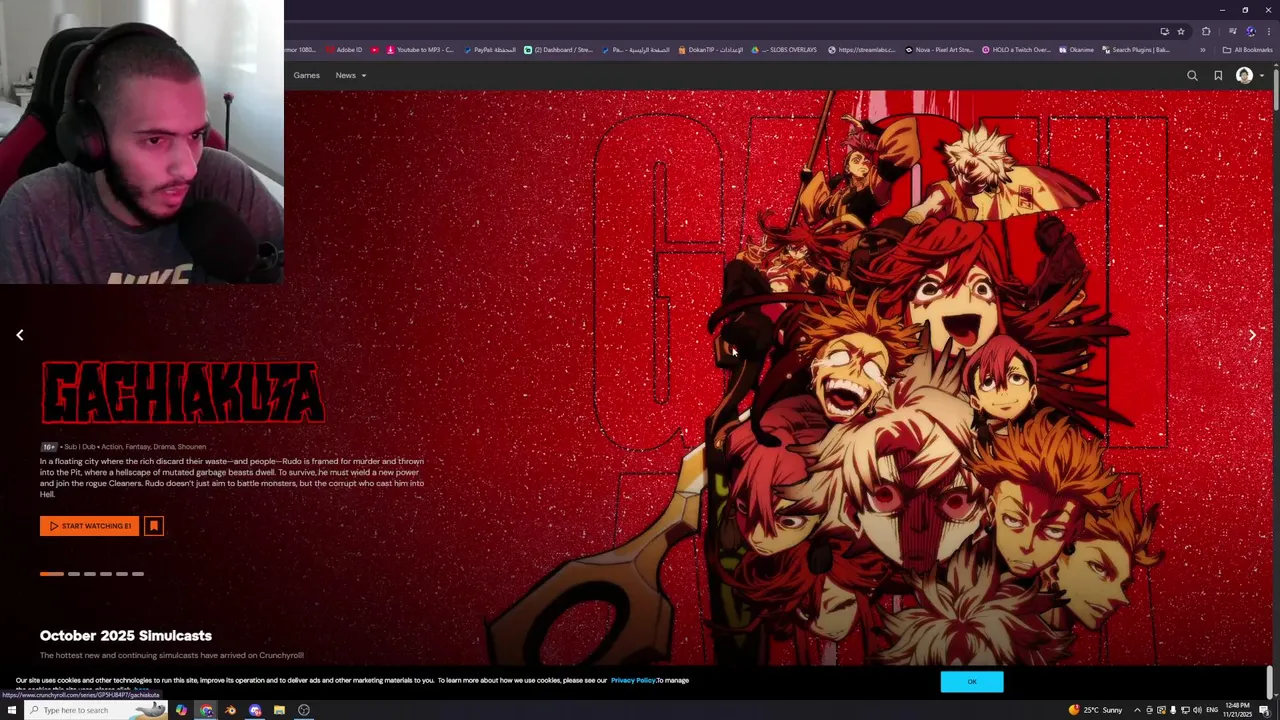The width and height of the screenshot is (1280, 720).
Task: Show hidden system tray icons
Action: pyautogui.click(x=1137, y=710)
